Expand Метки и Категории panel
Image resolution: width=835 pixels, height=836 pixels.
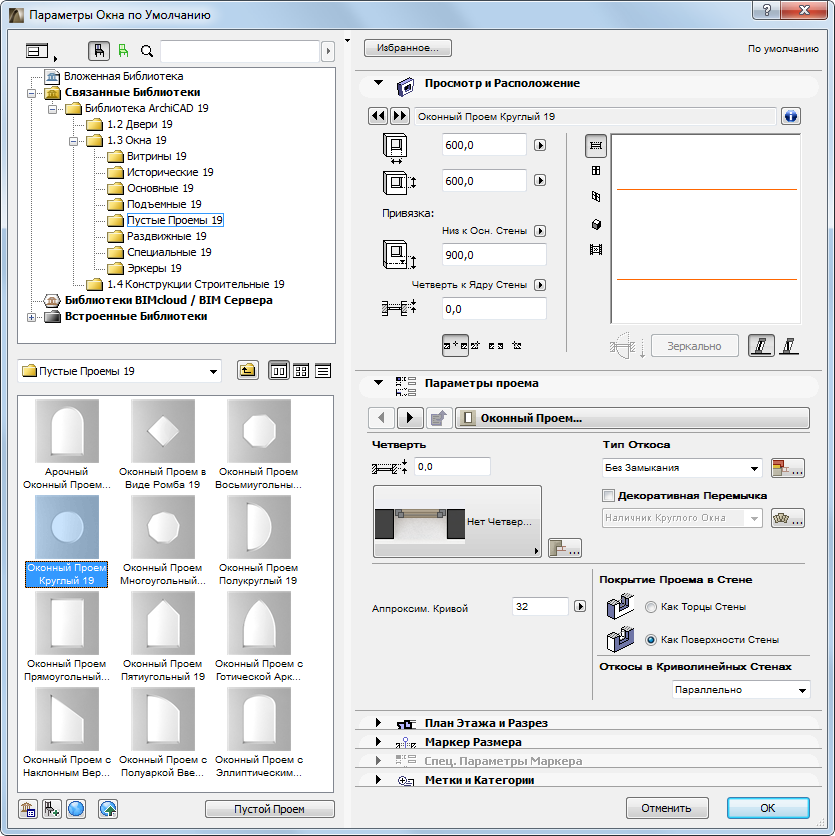tap(378, 779)
